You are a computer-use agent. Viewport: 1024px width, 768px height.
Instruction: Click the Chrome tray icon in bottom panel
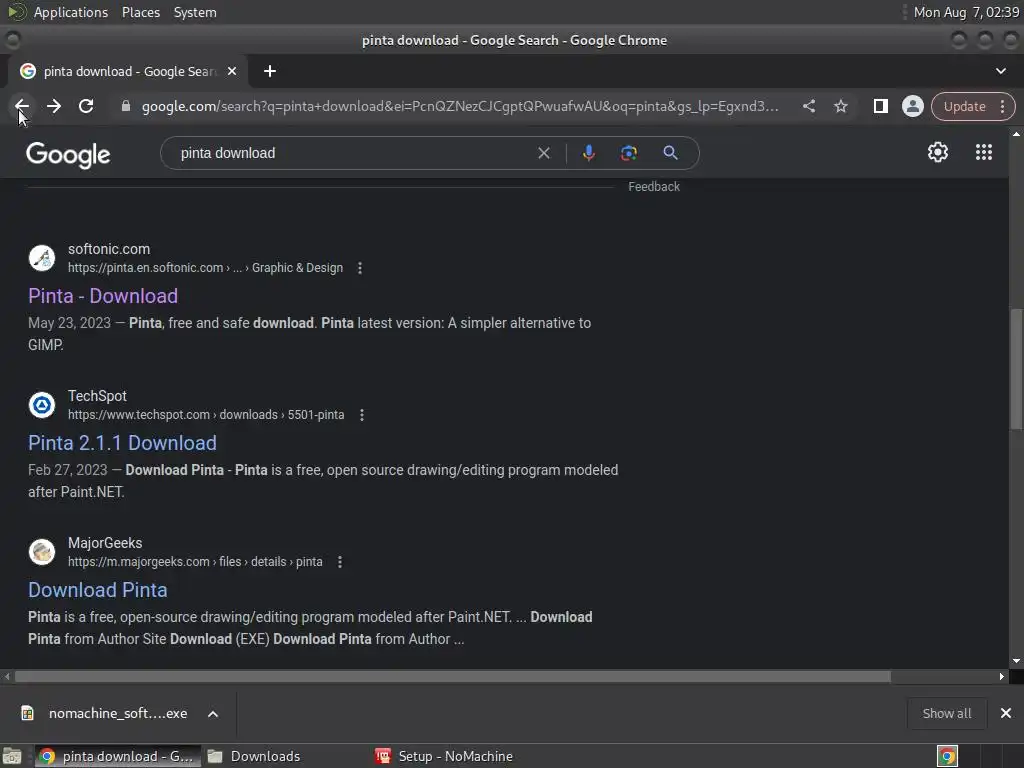click(947, 756)
